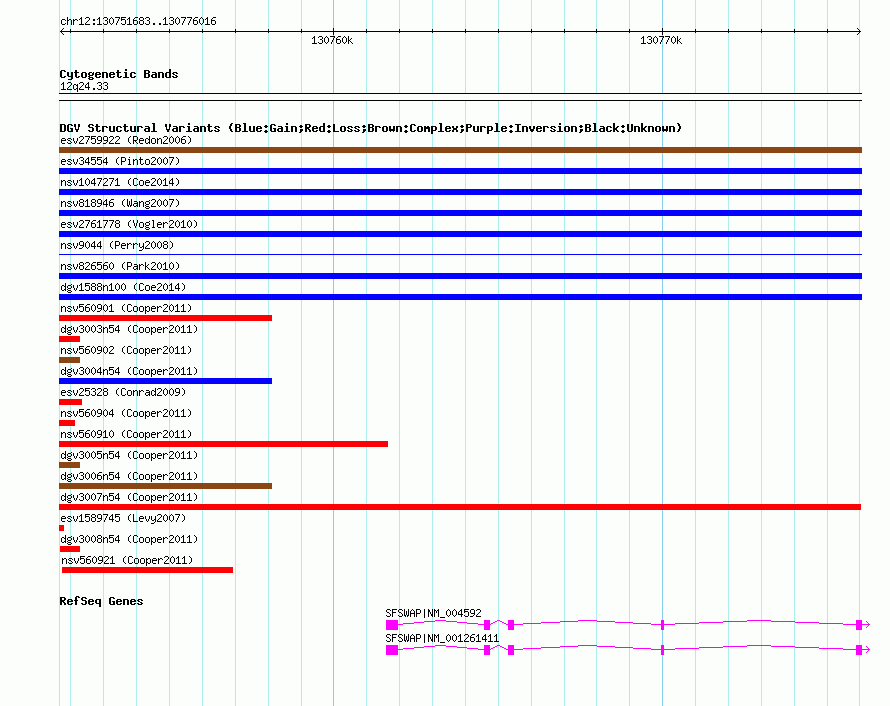Viewport: 890px width, 706px height.
Task: Select the blue nsv818946 gain bar
Action: click(460, 213)
